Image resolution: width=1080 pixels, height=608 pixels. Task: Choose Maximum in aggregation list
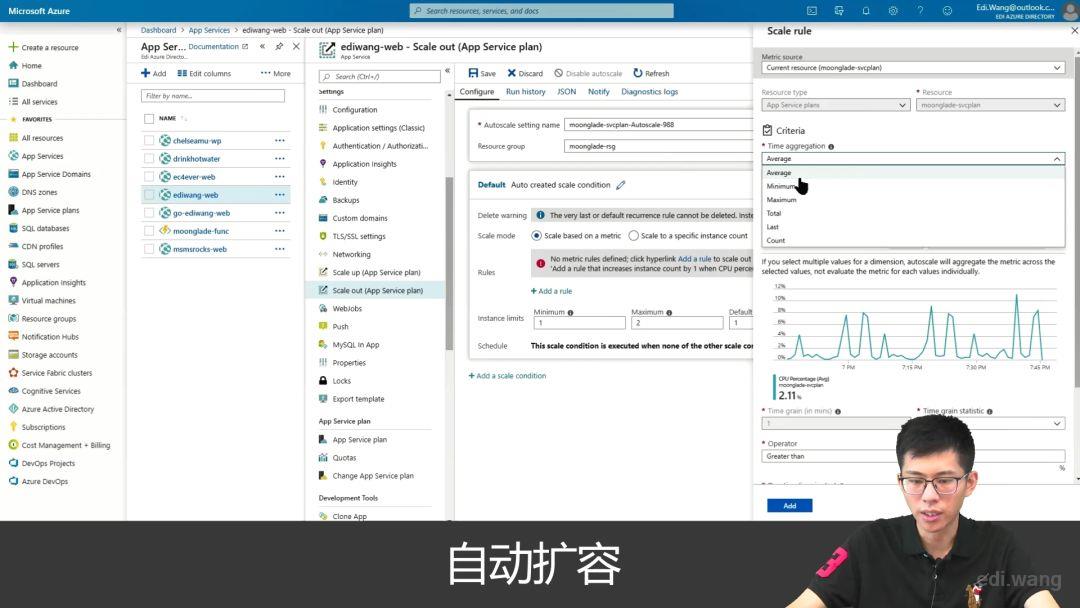point(913,200)
